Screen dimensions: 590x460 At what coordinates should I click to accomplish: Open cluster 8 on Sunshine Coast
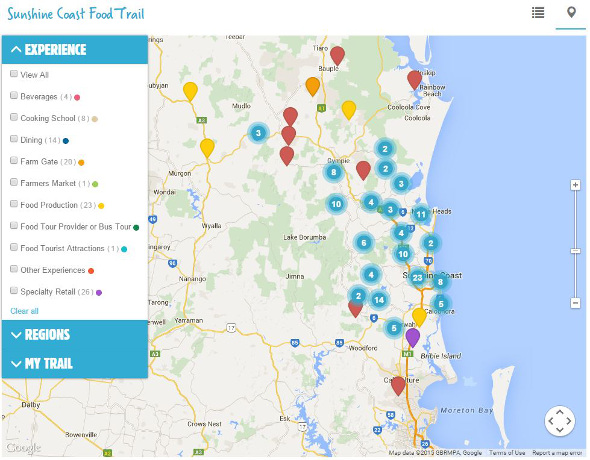(x=440, y=282)
